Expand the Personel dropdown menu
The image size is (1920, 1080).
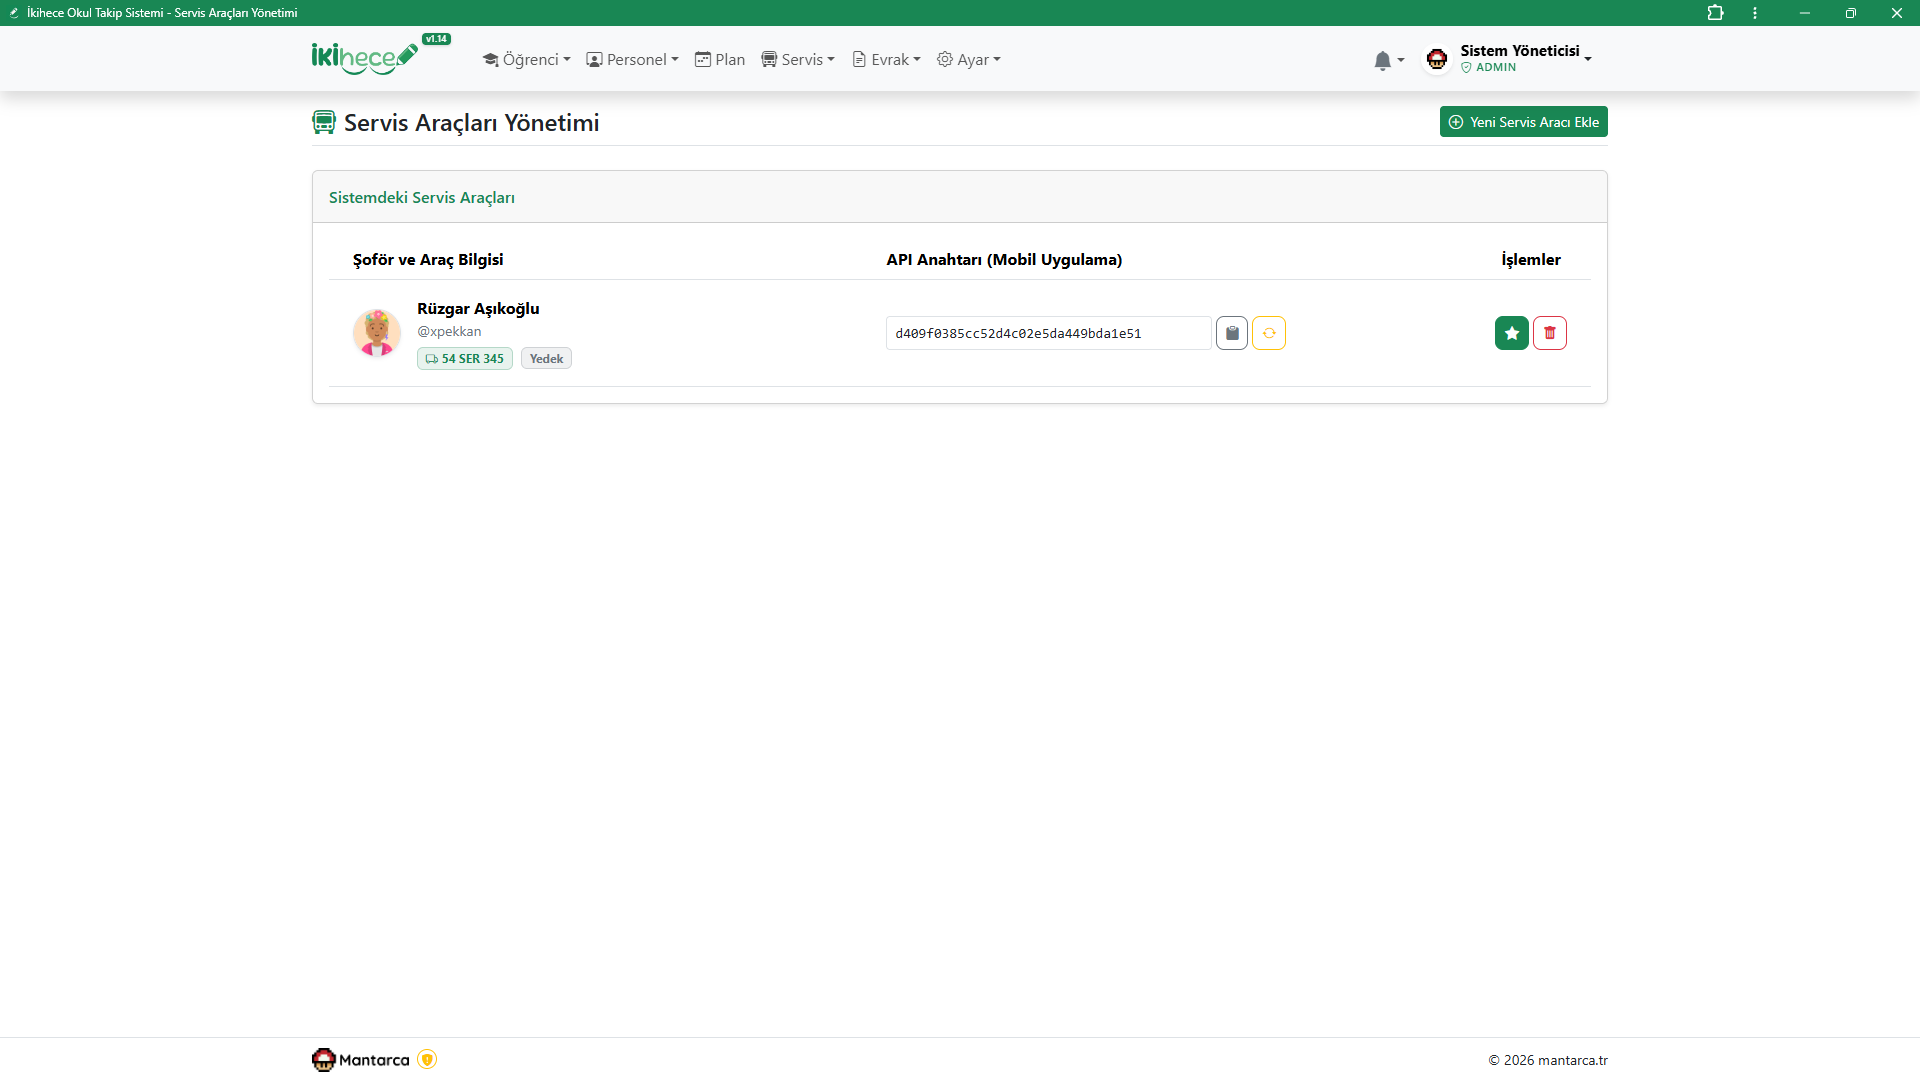pos(632,60)
